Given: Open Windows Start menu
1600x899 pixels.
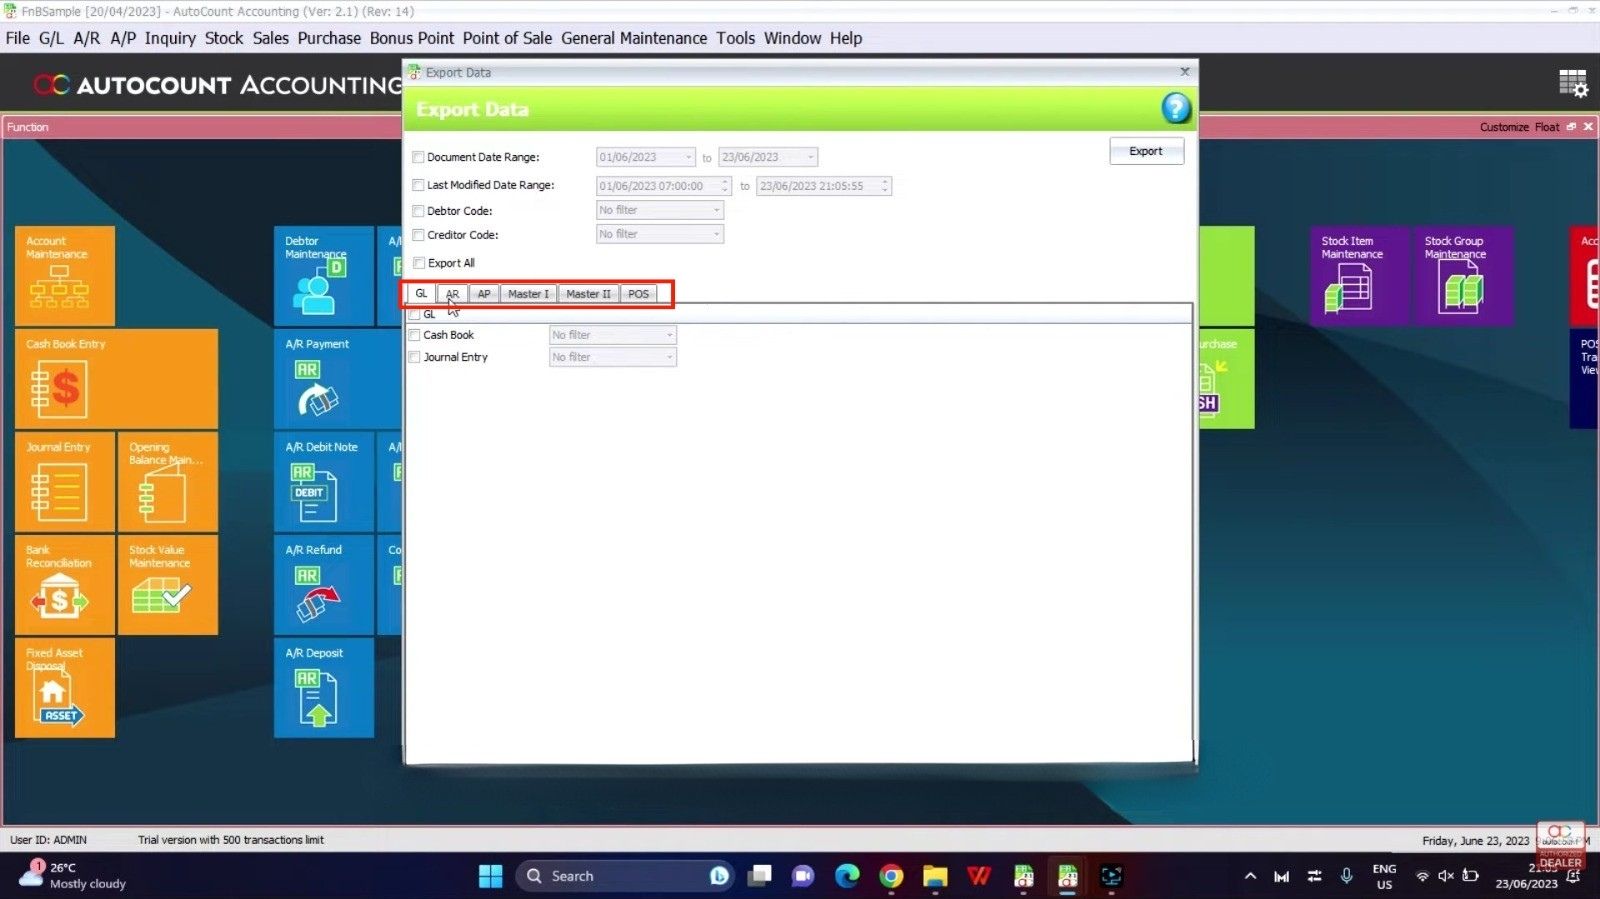Looking at the screenshot, I should pos(491,876).
